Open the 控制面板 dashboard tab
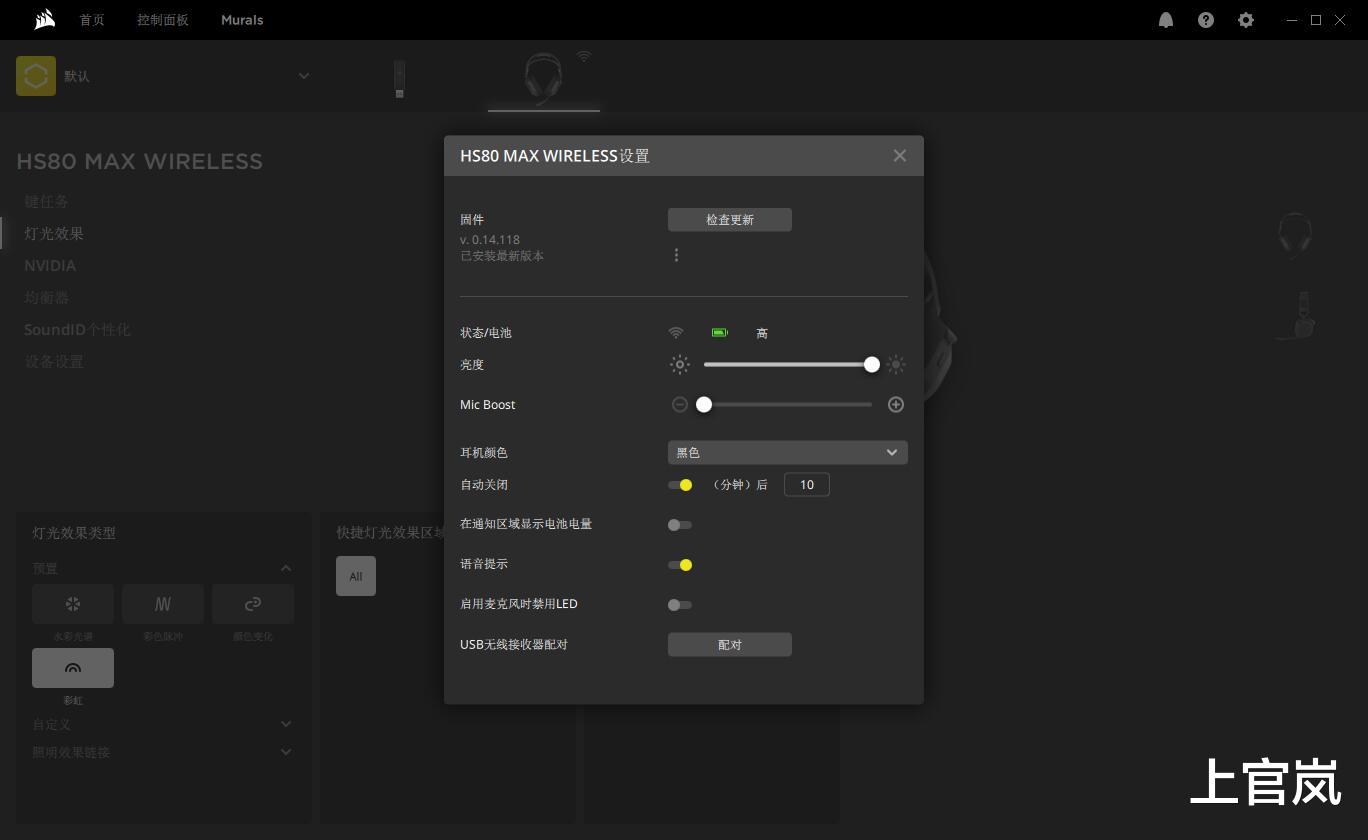The height and width of the screenshot is (840, 1368). pyautogui.click(x=163, y=20)
